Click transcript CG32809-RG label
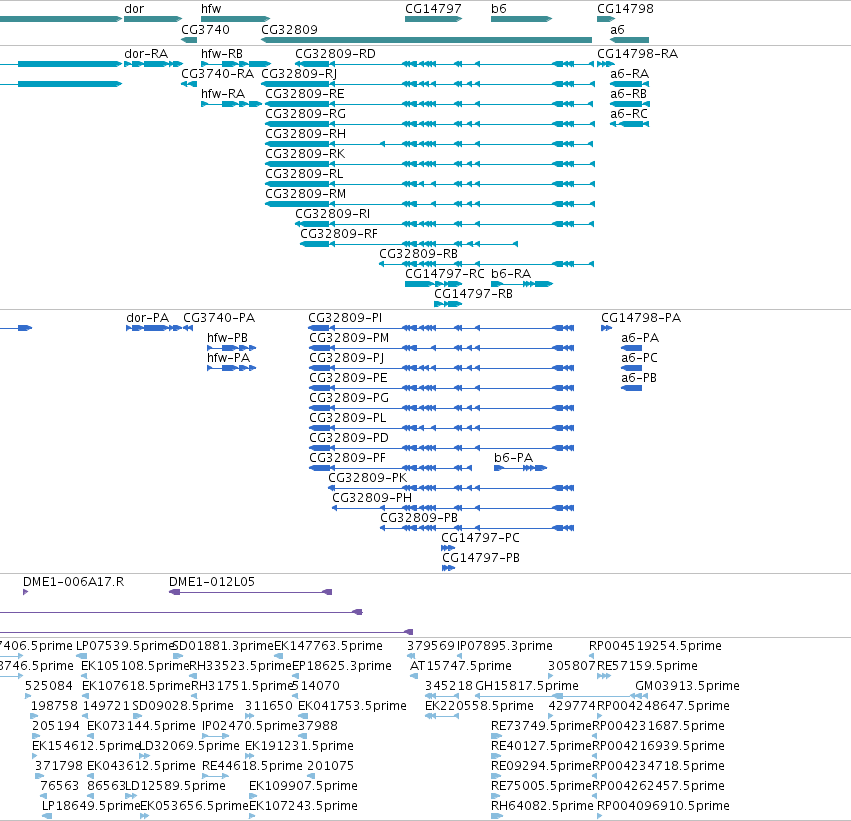This screenshot has width=851, height=821. [x=306, y=114]
